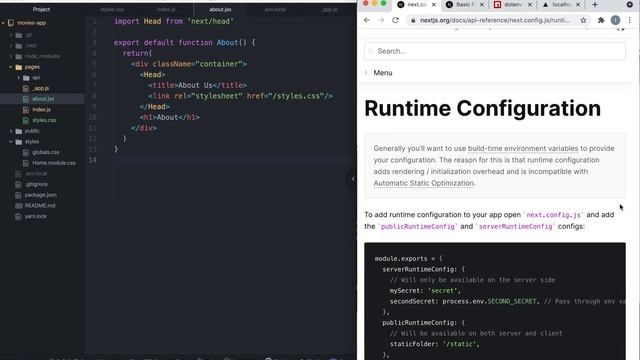Screen dimensions: 640x360
Task: Open about.jsx in the tree
Action: (43, 99)
